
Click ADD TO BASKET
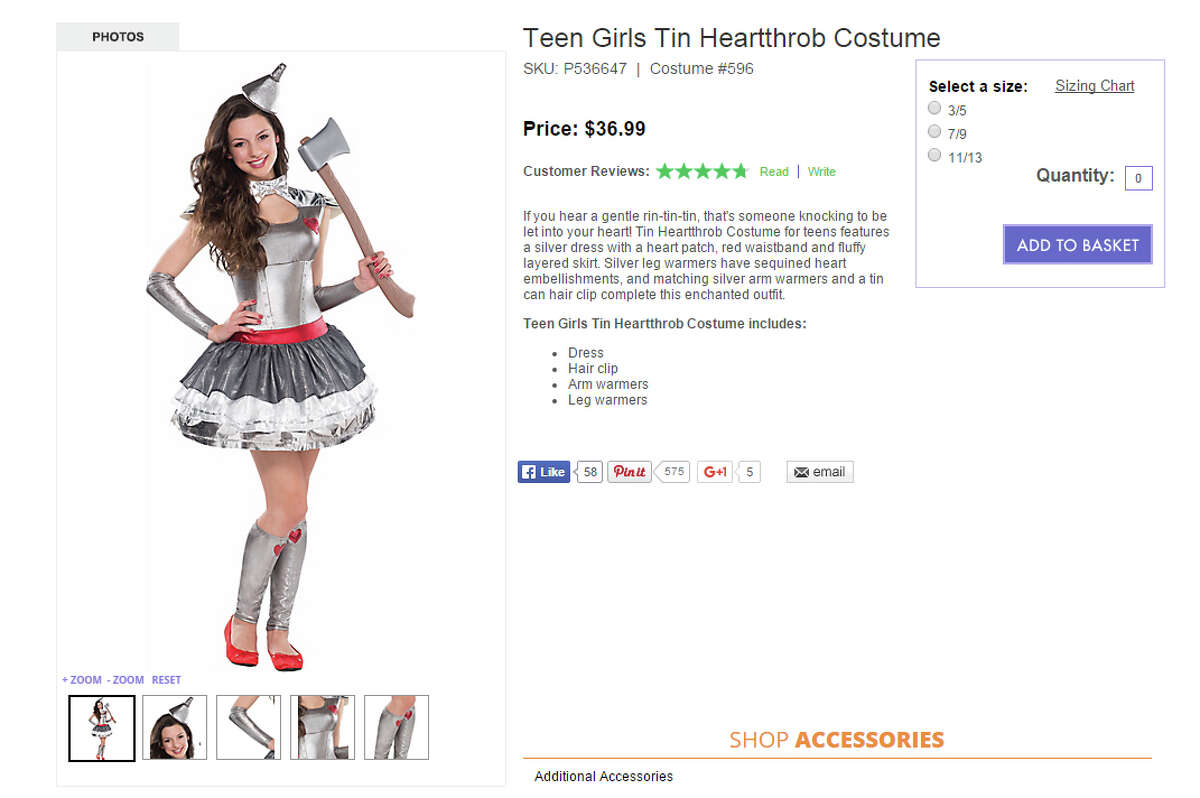[x=1077, y=244]
